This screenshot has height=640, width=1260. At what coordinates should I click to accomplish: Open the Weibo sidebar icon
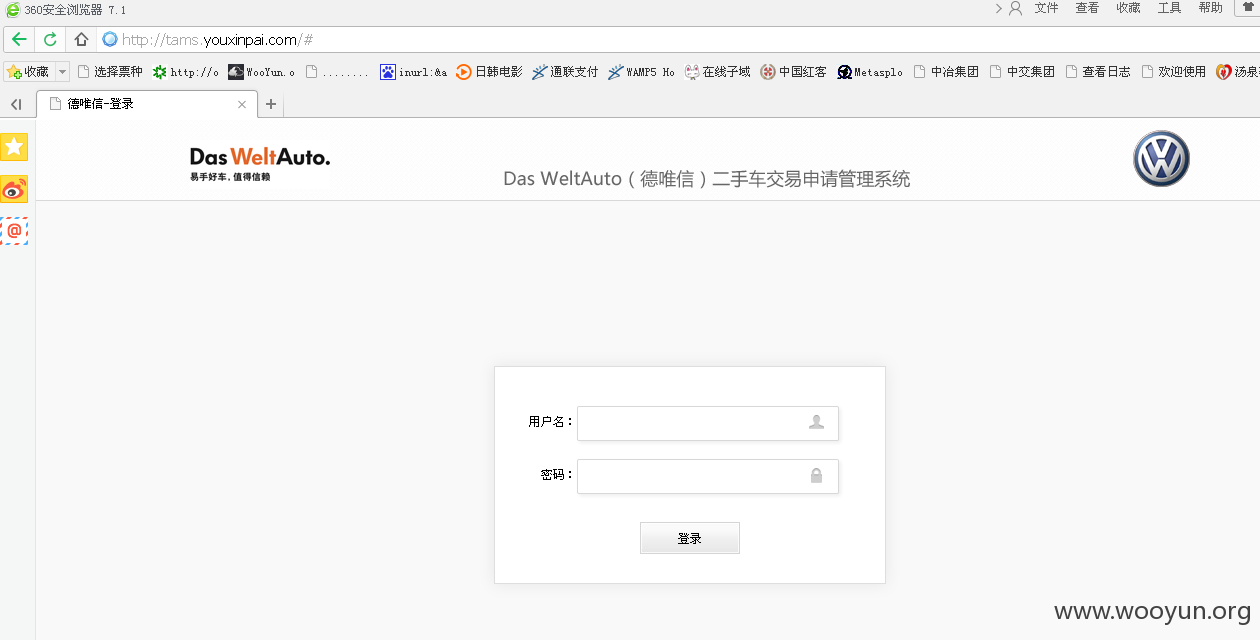pos(14,189)
